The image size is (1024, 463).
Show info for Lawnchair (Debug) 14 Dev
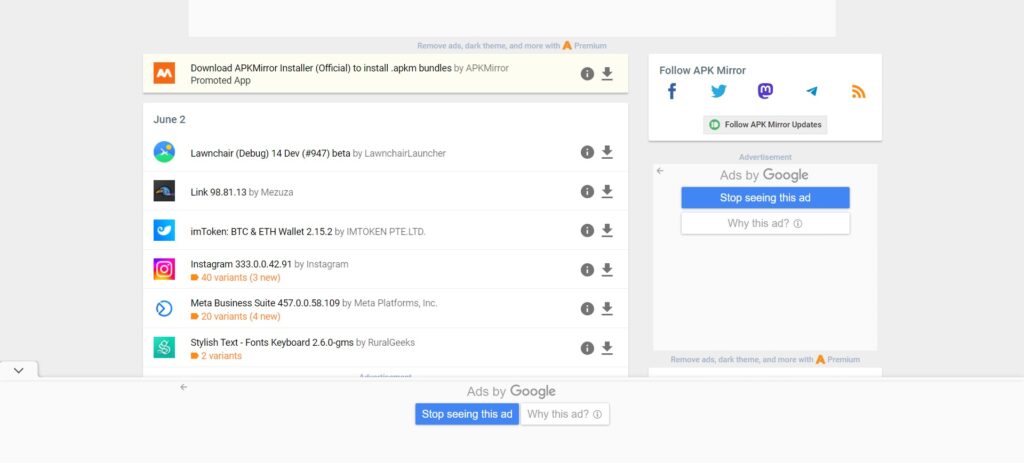tap(587, 152)
